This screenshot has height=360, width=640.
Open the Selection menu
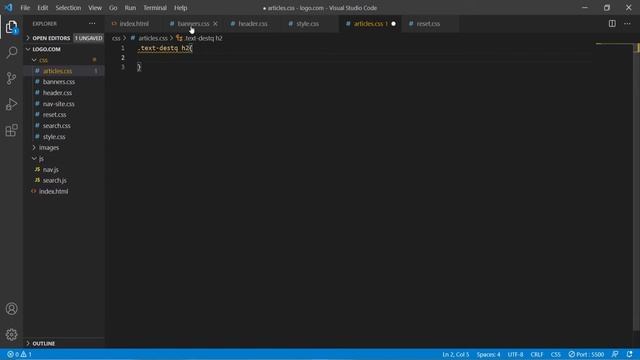pos(68,8)
